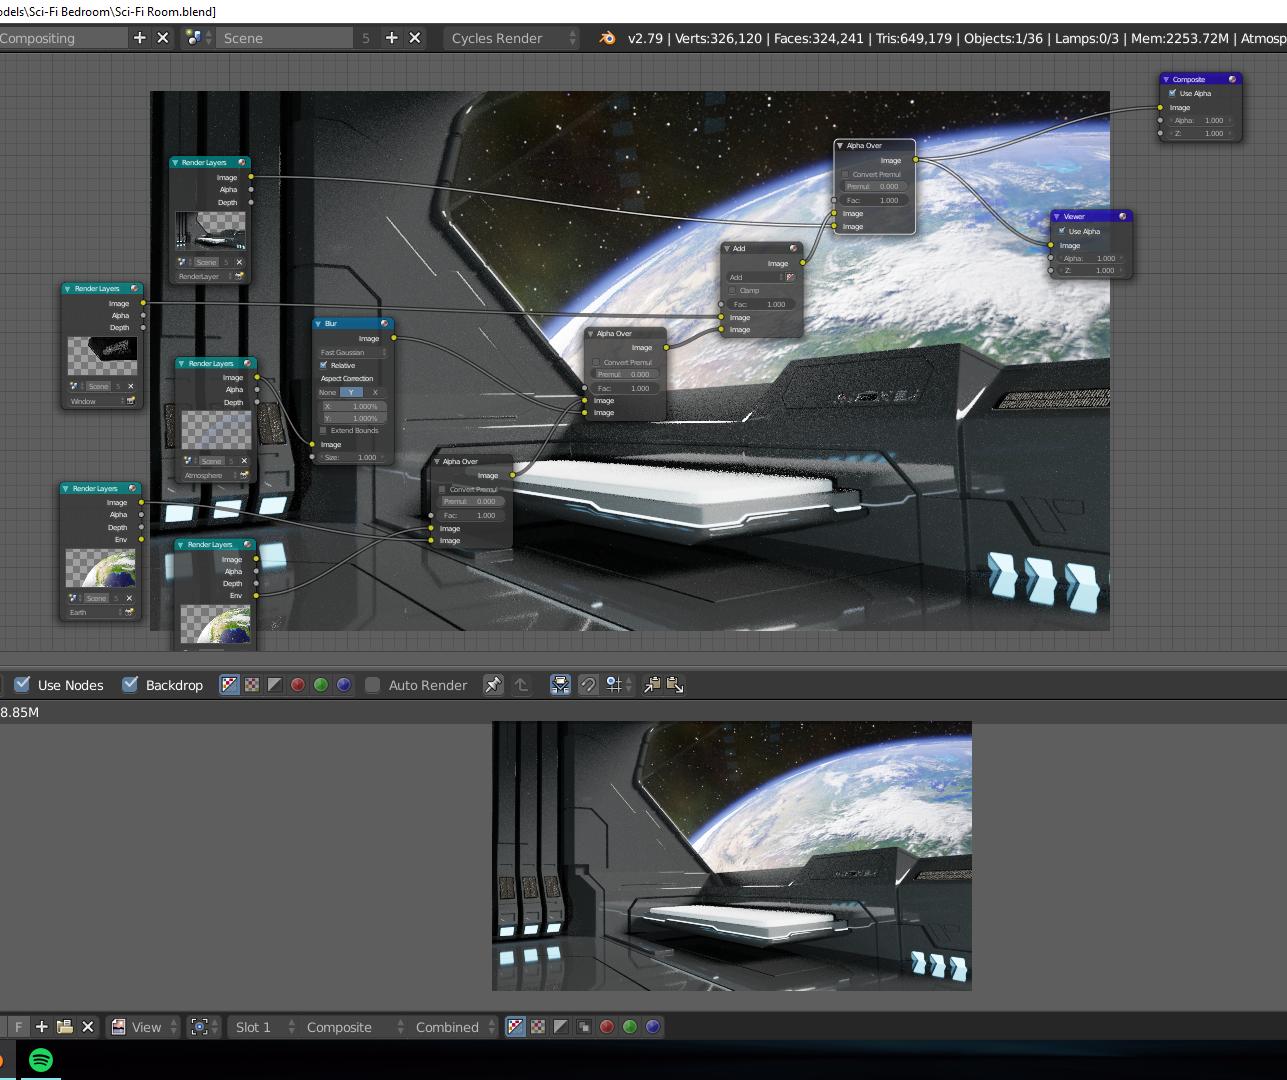Add a new Compositing screen layout

point(139,38)
